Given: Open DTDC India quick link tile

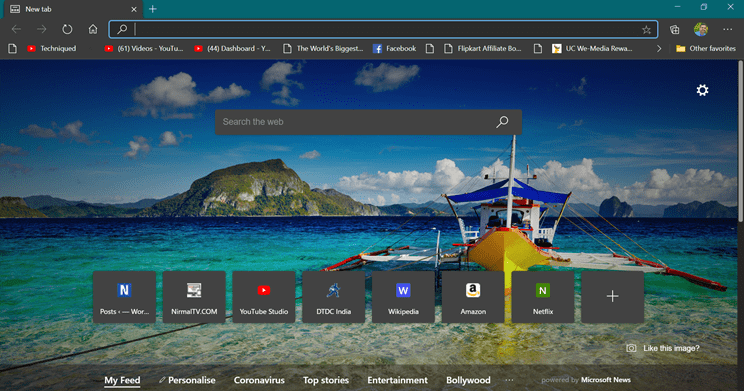Looking at the screenshot, I should tap(334, 297).
